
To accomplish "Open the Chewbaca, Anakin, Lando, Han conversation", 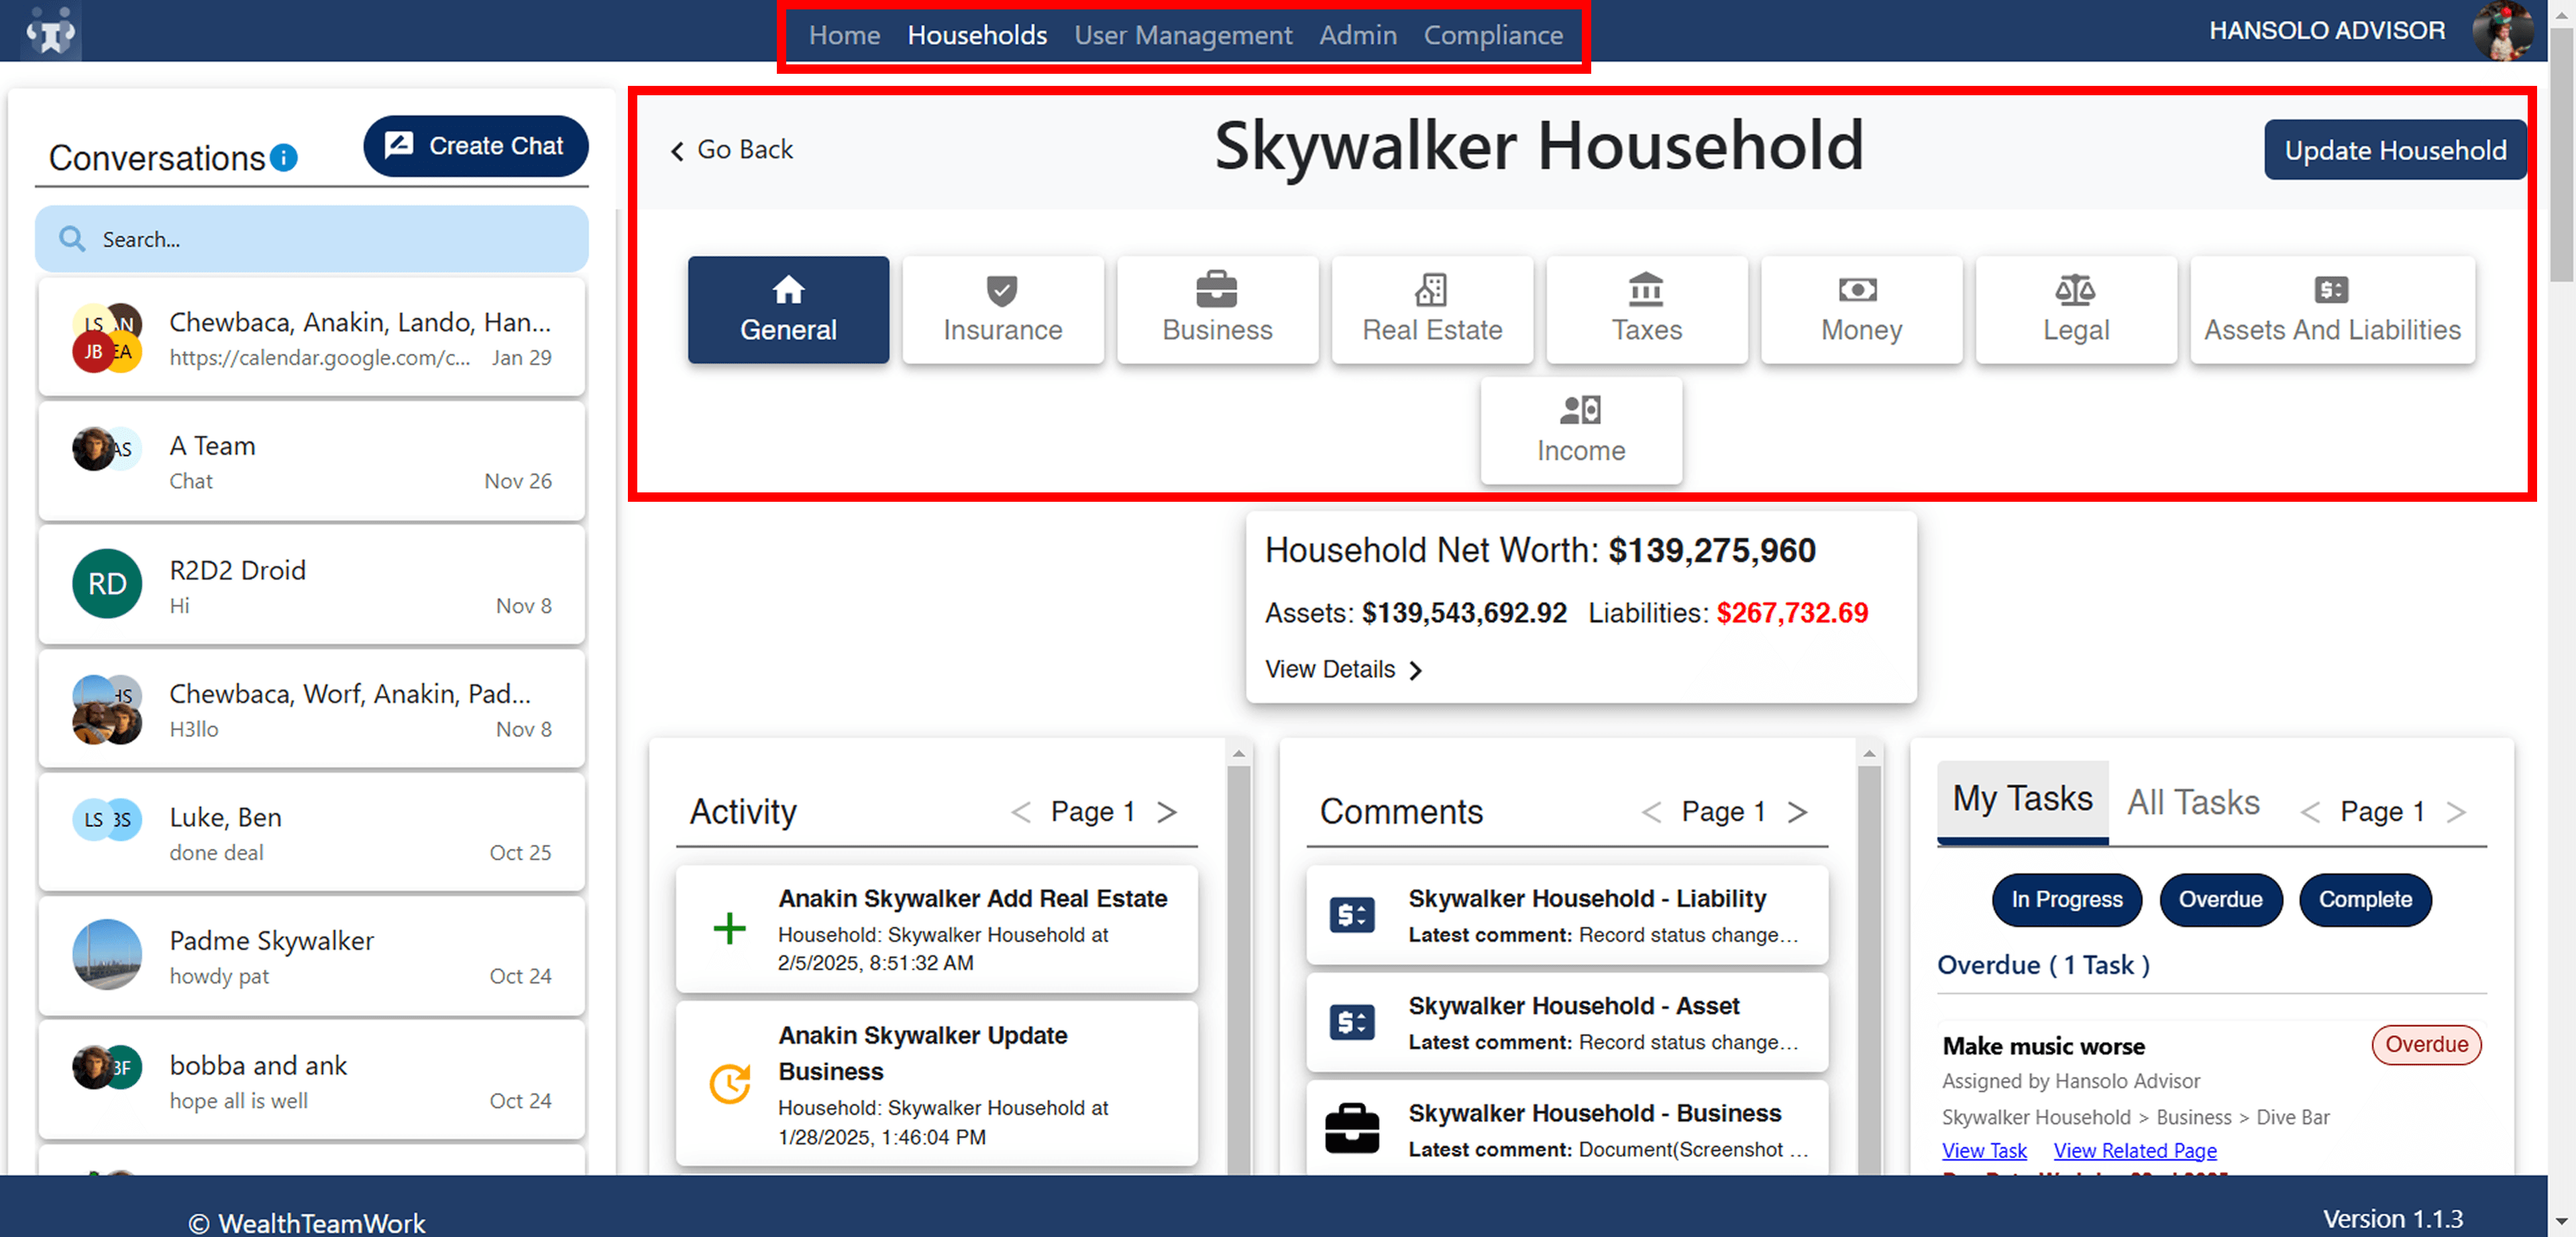I will [x=312, y=338].
